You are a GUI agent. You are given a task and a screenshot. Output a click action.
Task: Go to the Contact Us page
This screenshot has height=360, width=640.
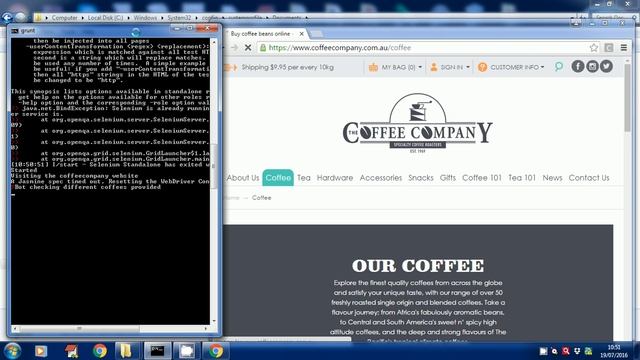(x=589, y=178)
